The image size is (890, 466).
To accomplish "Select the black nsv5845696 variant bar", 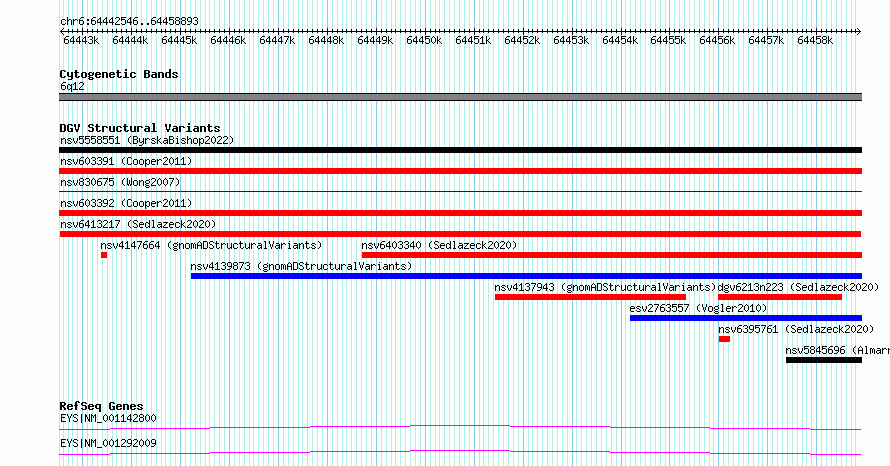I will click(824, 360).
